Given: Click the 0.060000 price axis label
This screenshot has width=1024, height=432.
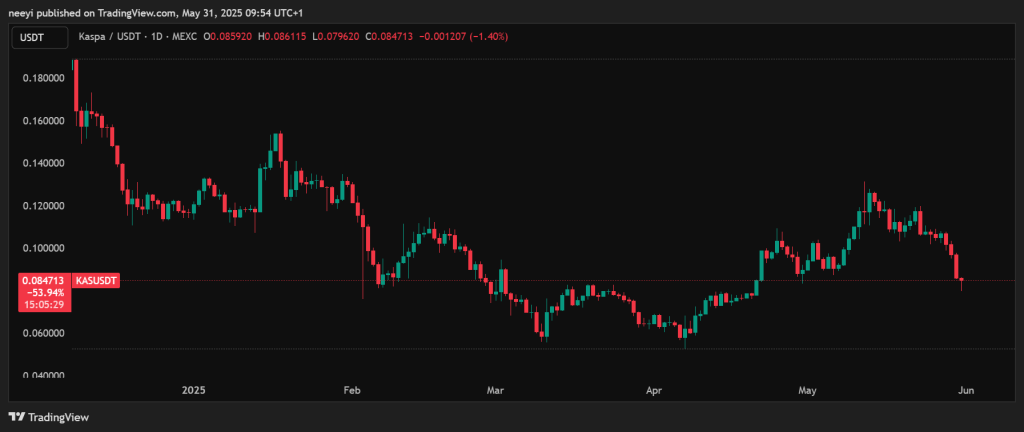Looking at the screenshot, I should (44, 333).
